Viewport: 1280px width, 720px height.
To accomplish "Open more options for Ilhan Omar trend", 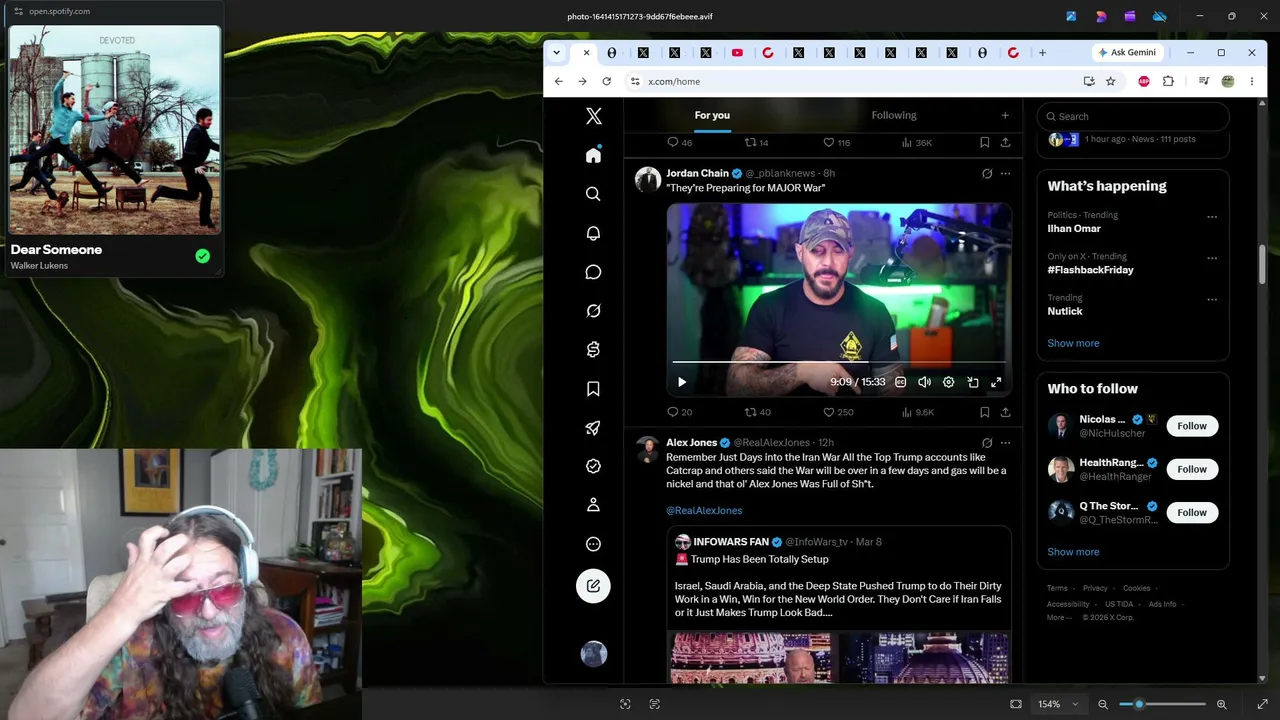I will tap(1212, 216).
